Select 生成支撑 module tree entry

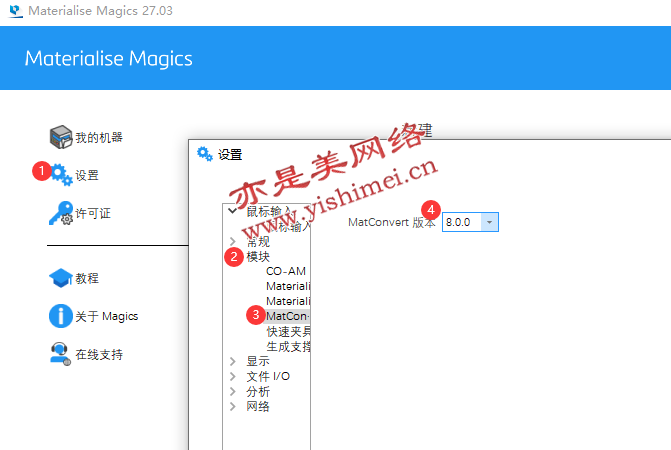pos(288,346)
